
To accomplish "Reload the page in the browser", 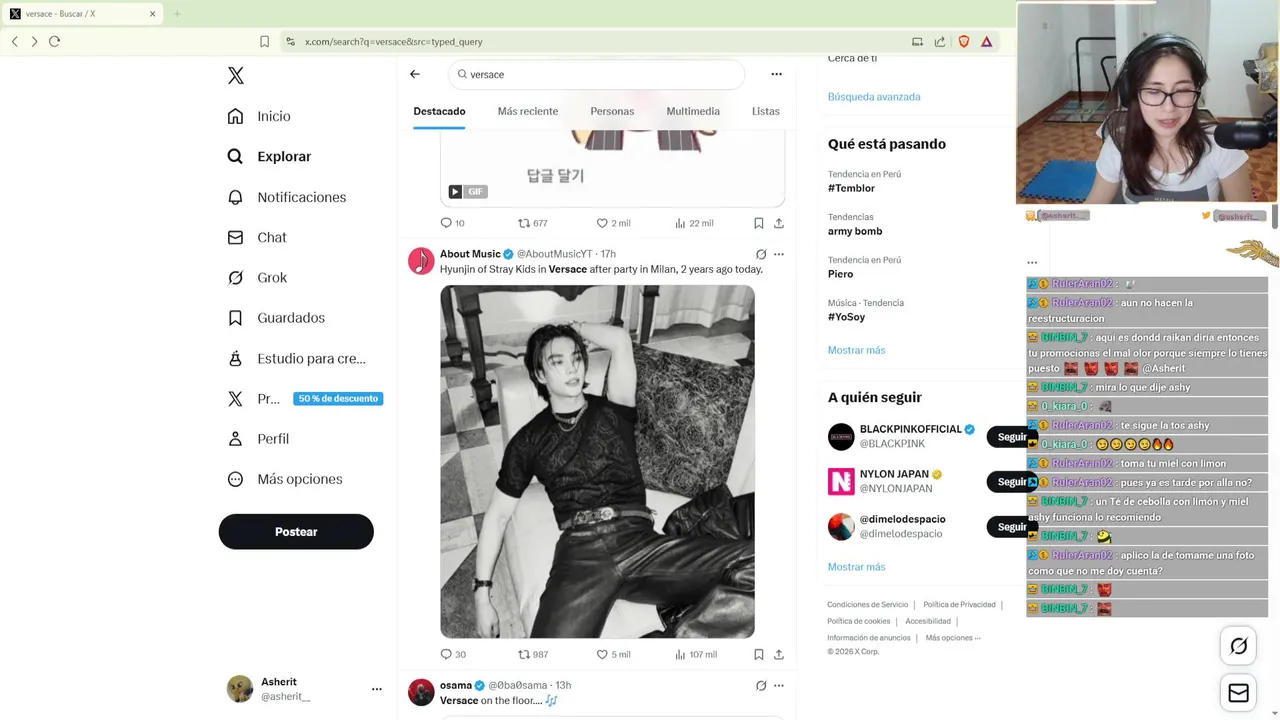I will pos(55,41).
